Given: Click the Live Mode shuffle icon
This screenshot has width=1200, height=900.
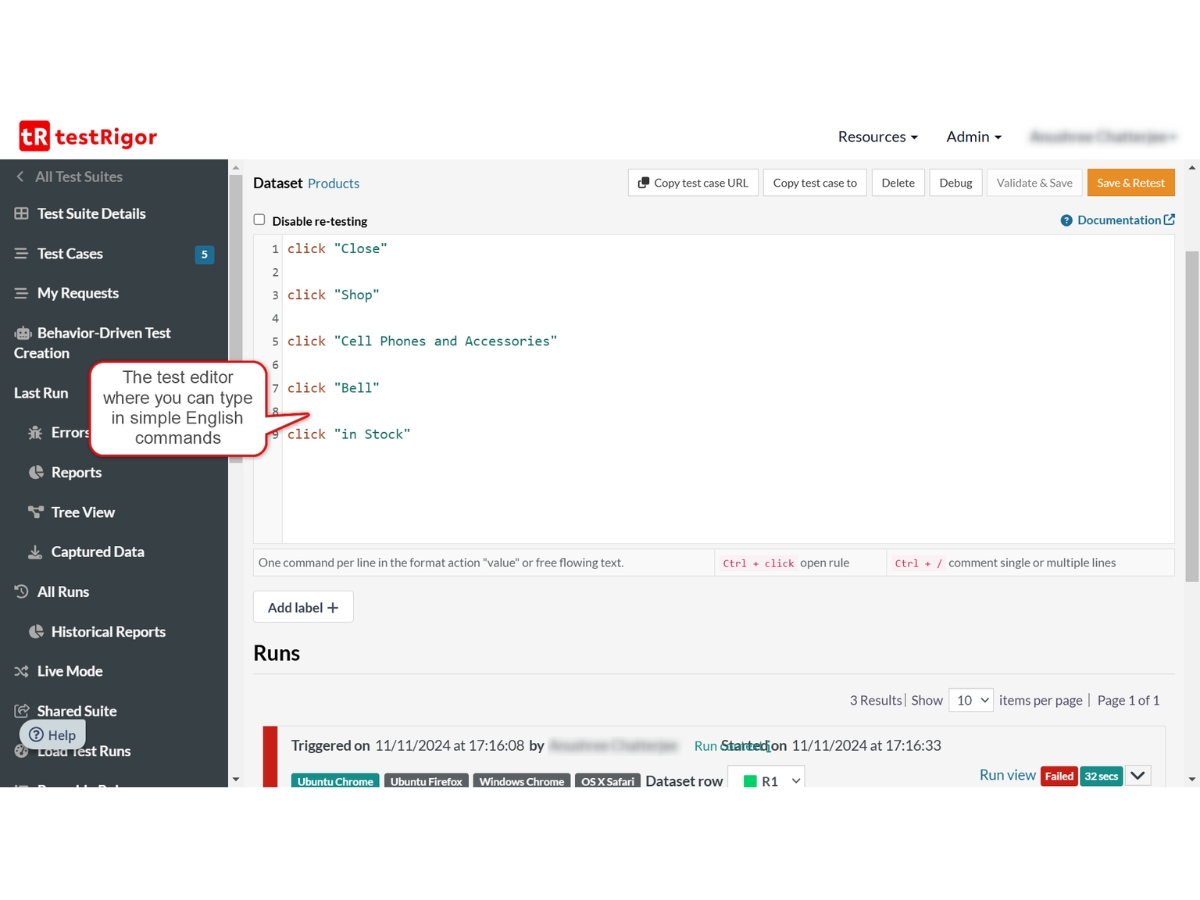Looking at the screenshot, I should tap(21, 672).
